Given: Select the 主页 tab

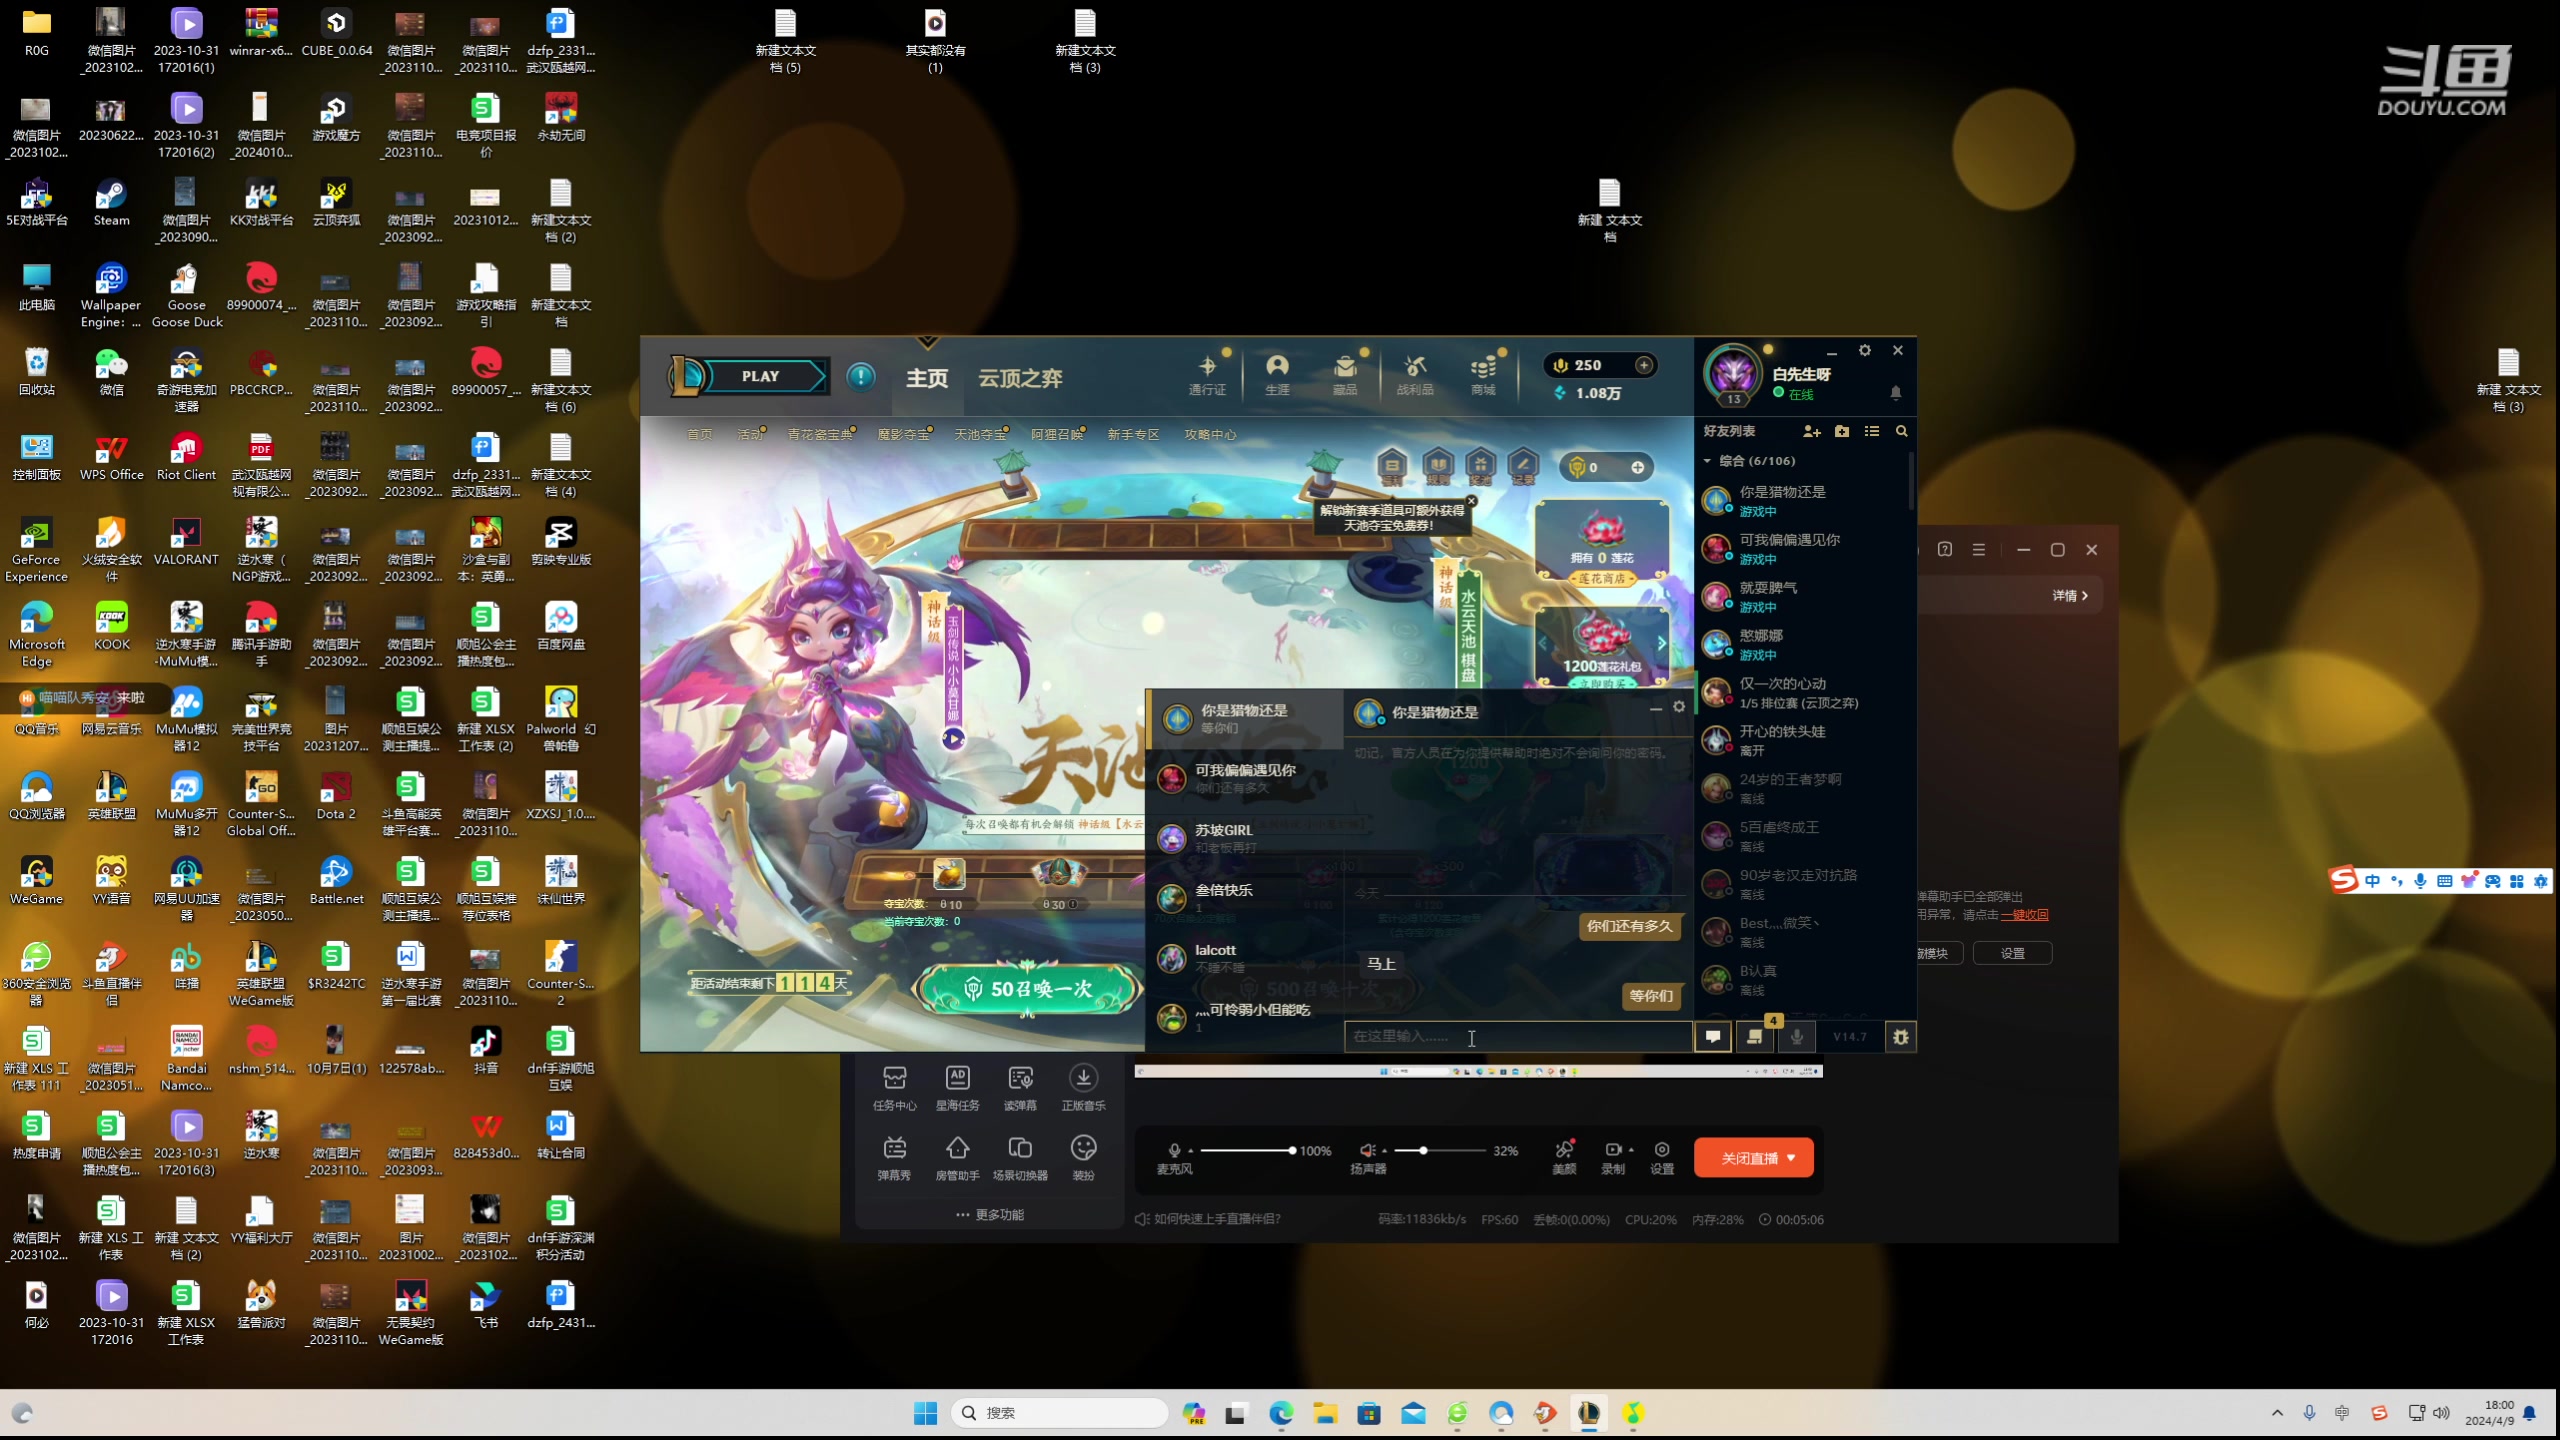Looking at the screenshot, I should [x=927, y=378].
